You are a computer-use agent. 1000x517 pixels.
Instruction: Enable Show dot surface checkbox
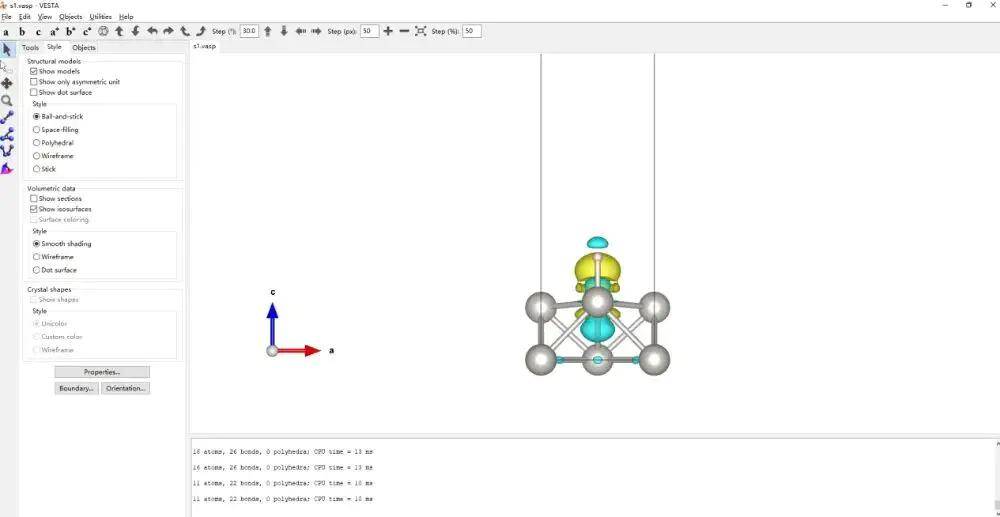[34, 92]
